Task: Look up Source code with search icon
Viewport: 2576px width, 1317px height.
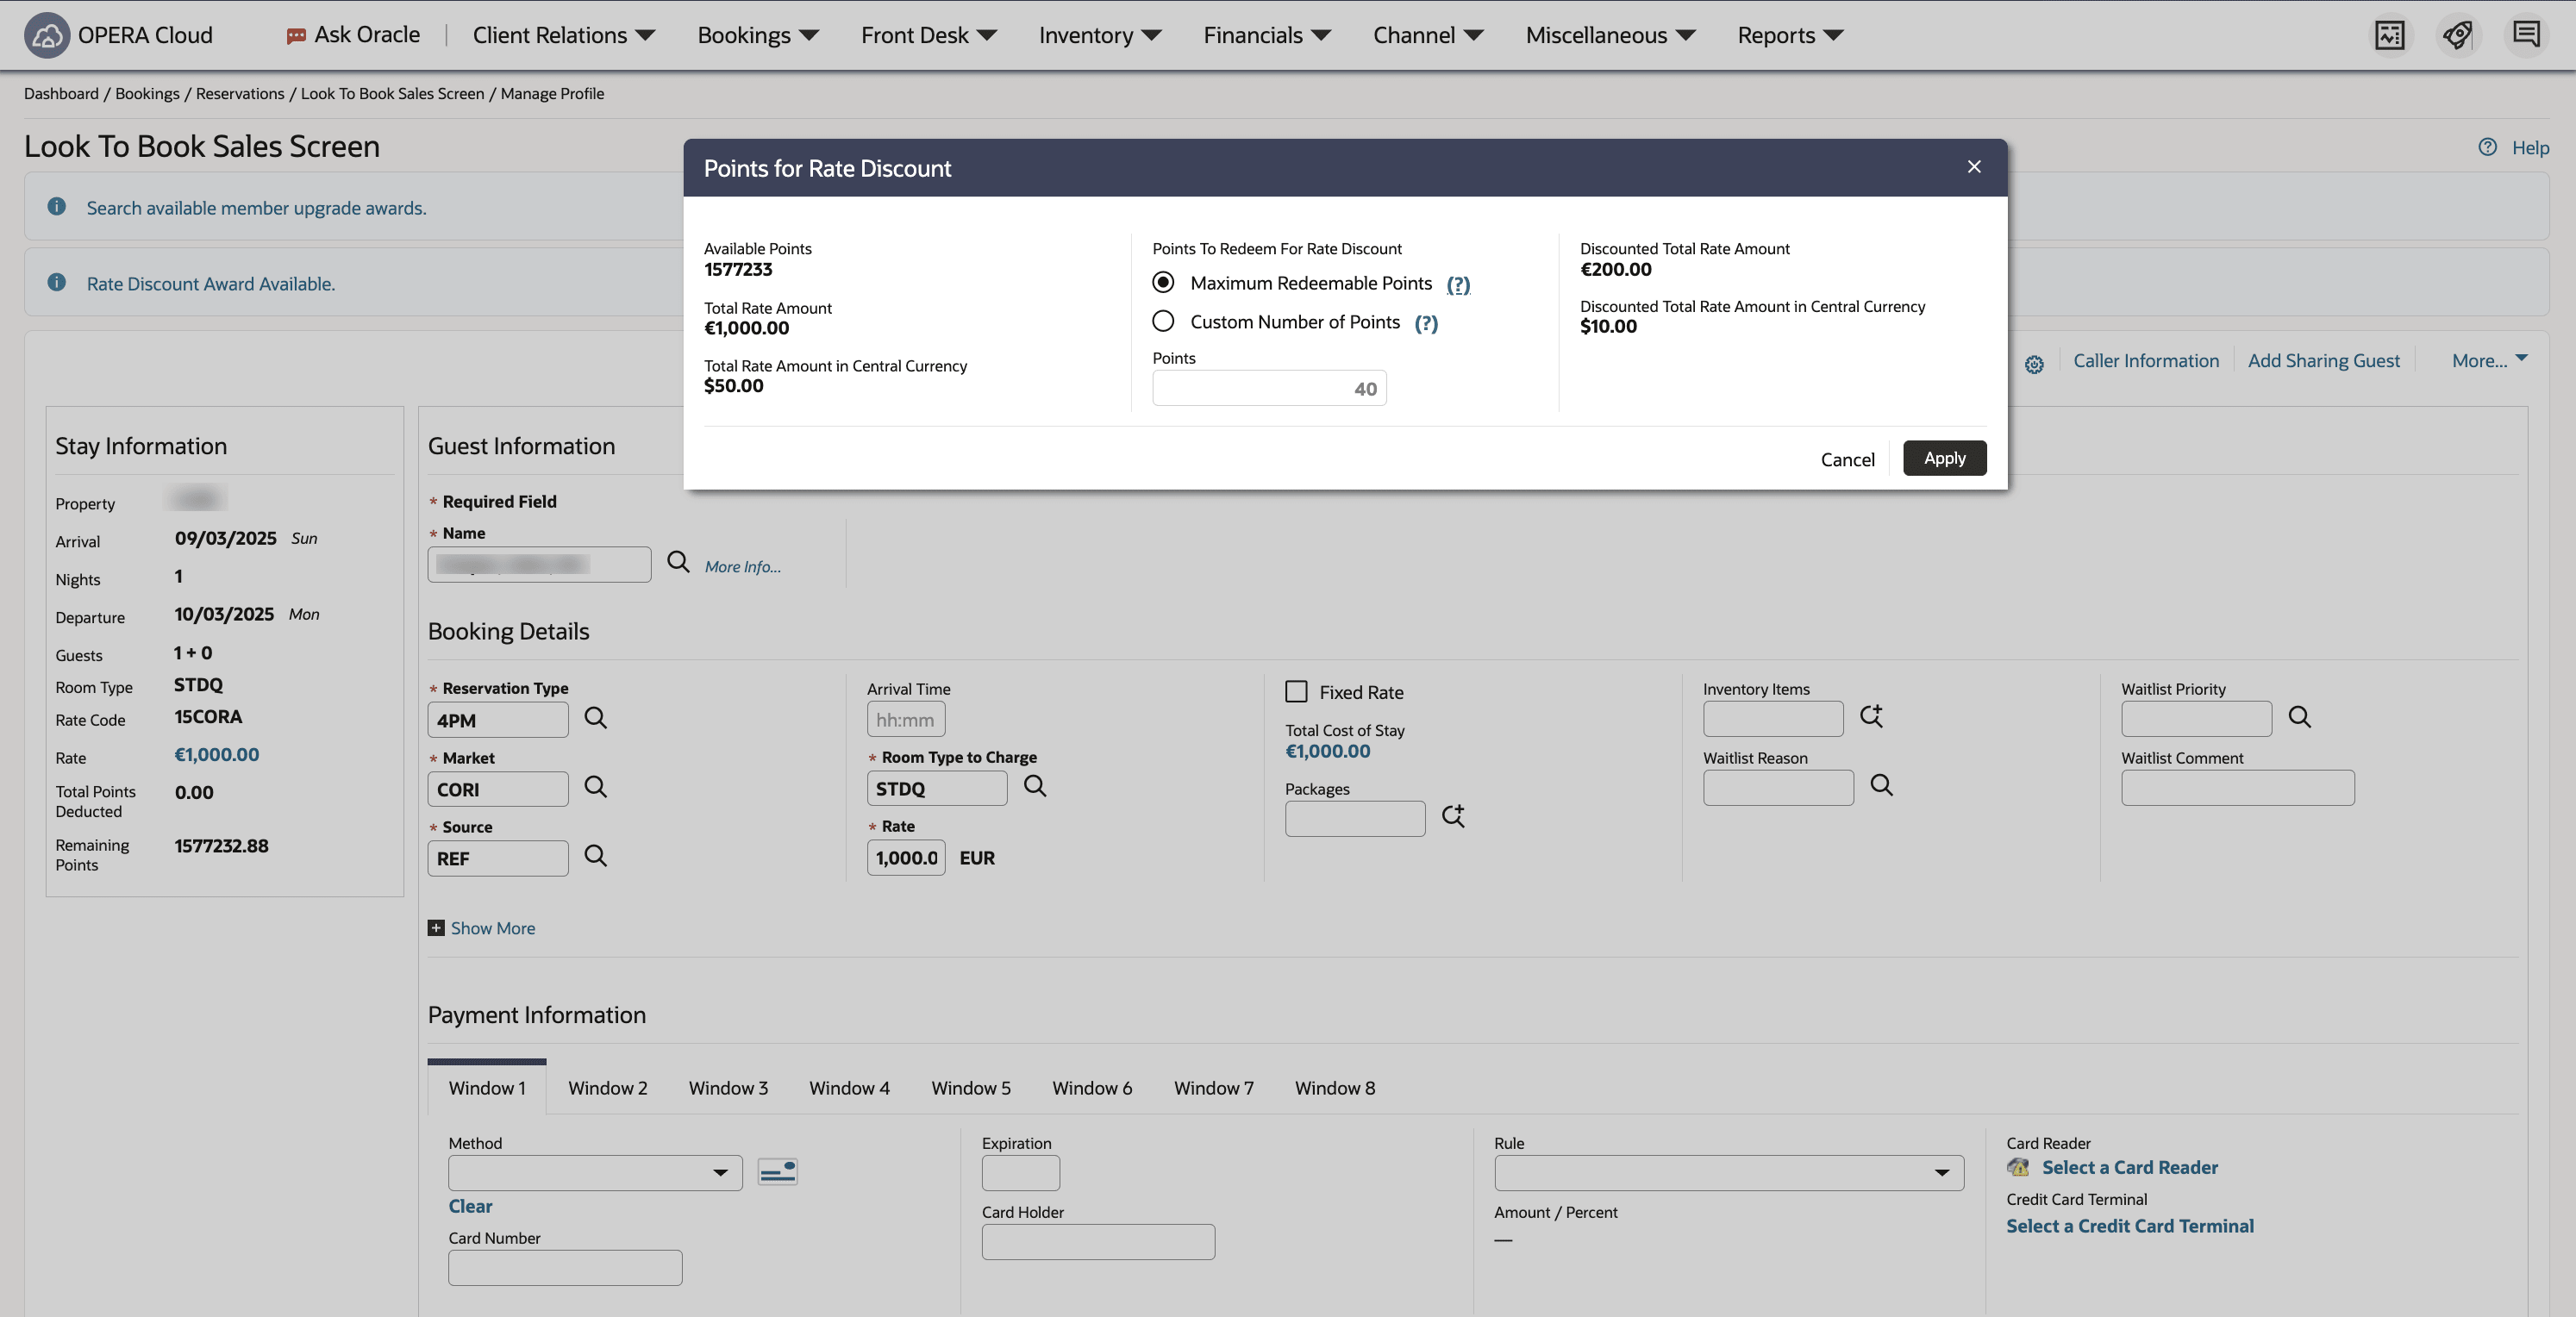Action: pyautogui.click(x=596, y=856)
